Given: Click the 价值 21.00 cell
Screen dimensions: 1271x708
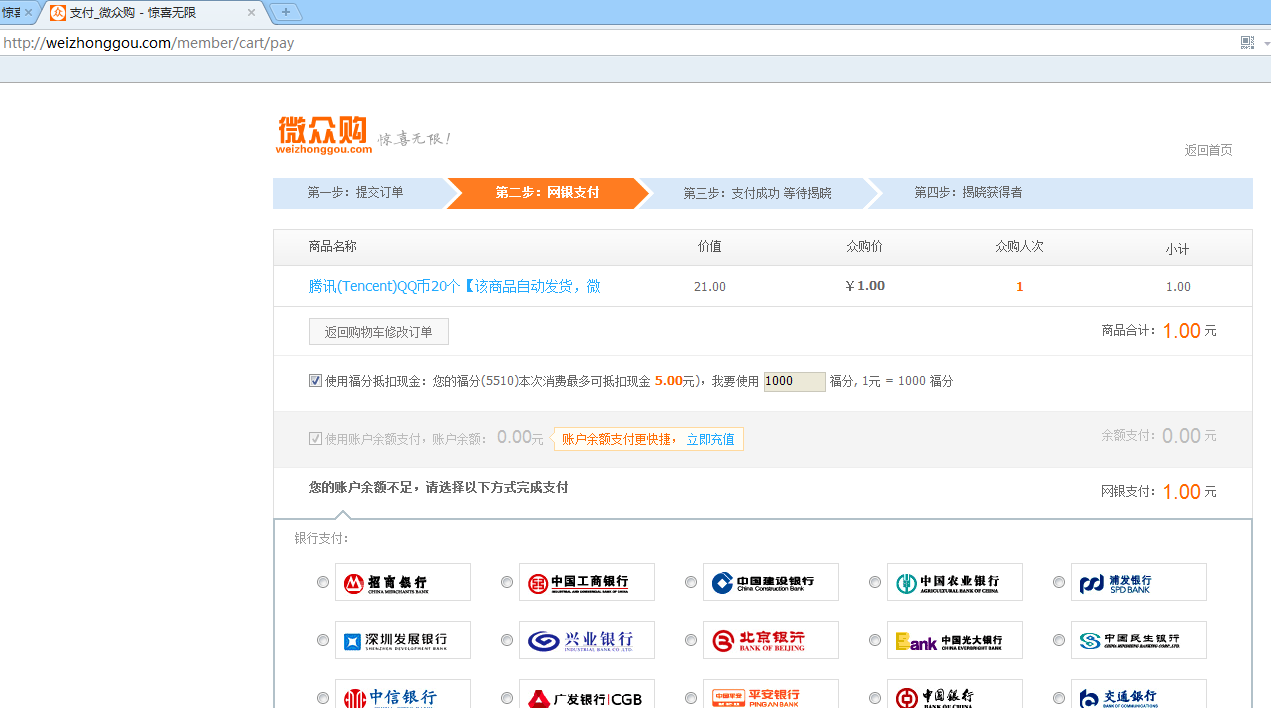Looking at the screenshot, I should pos(710,287).
